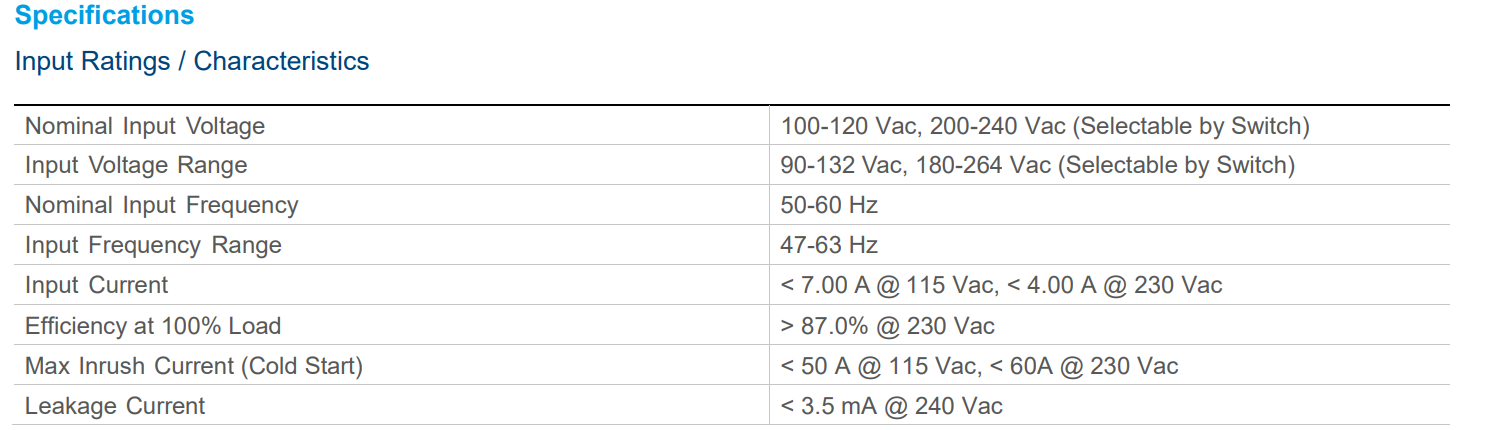
Task: Select the Nominal Input Frequency label
Action: click(x=162, y=205)
